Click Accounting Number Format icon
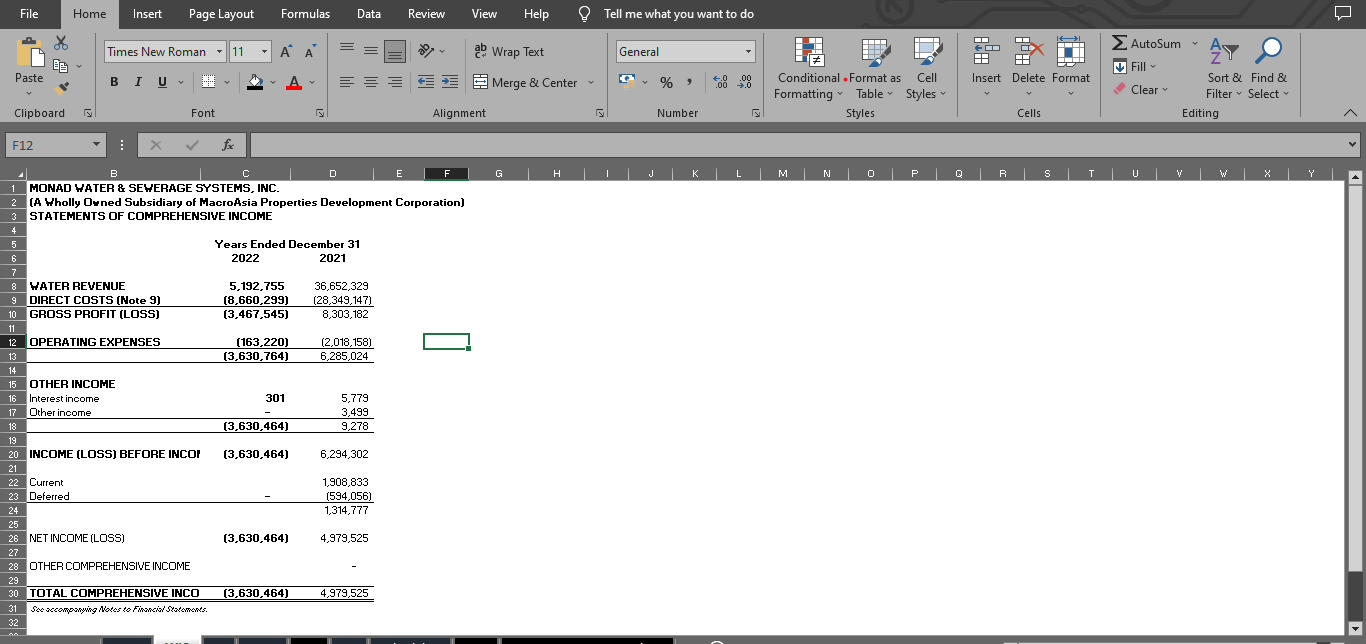 pos(628,82)
